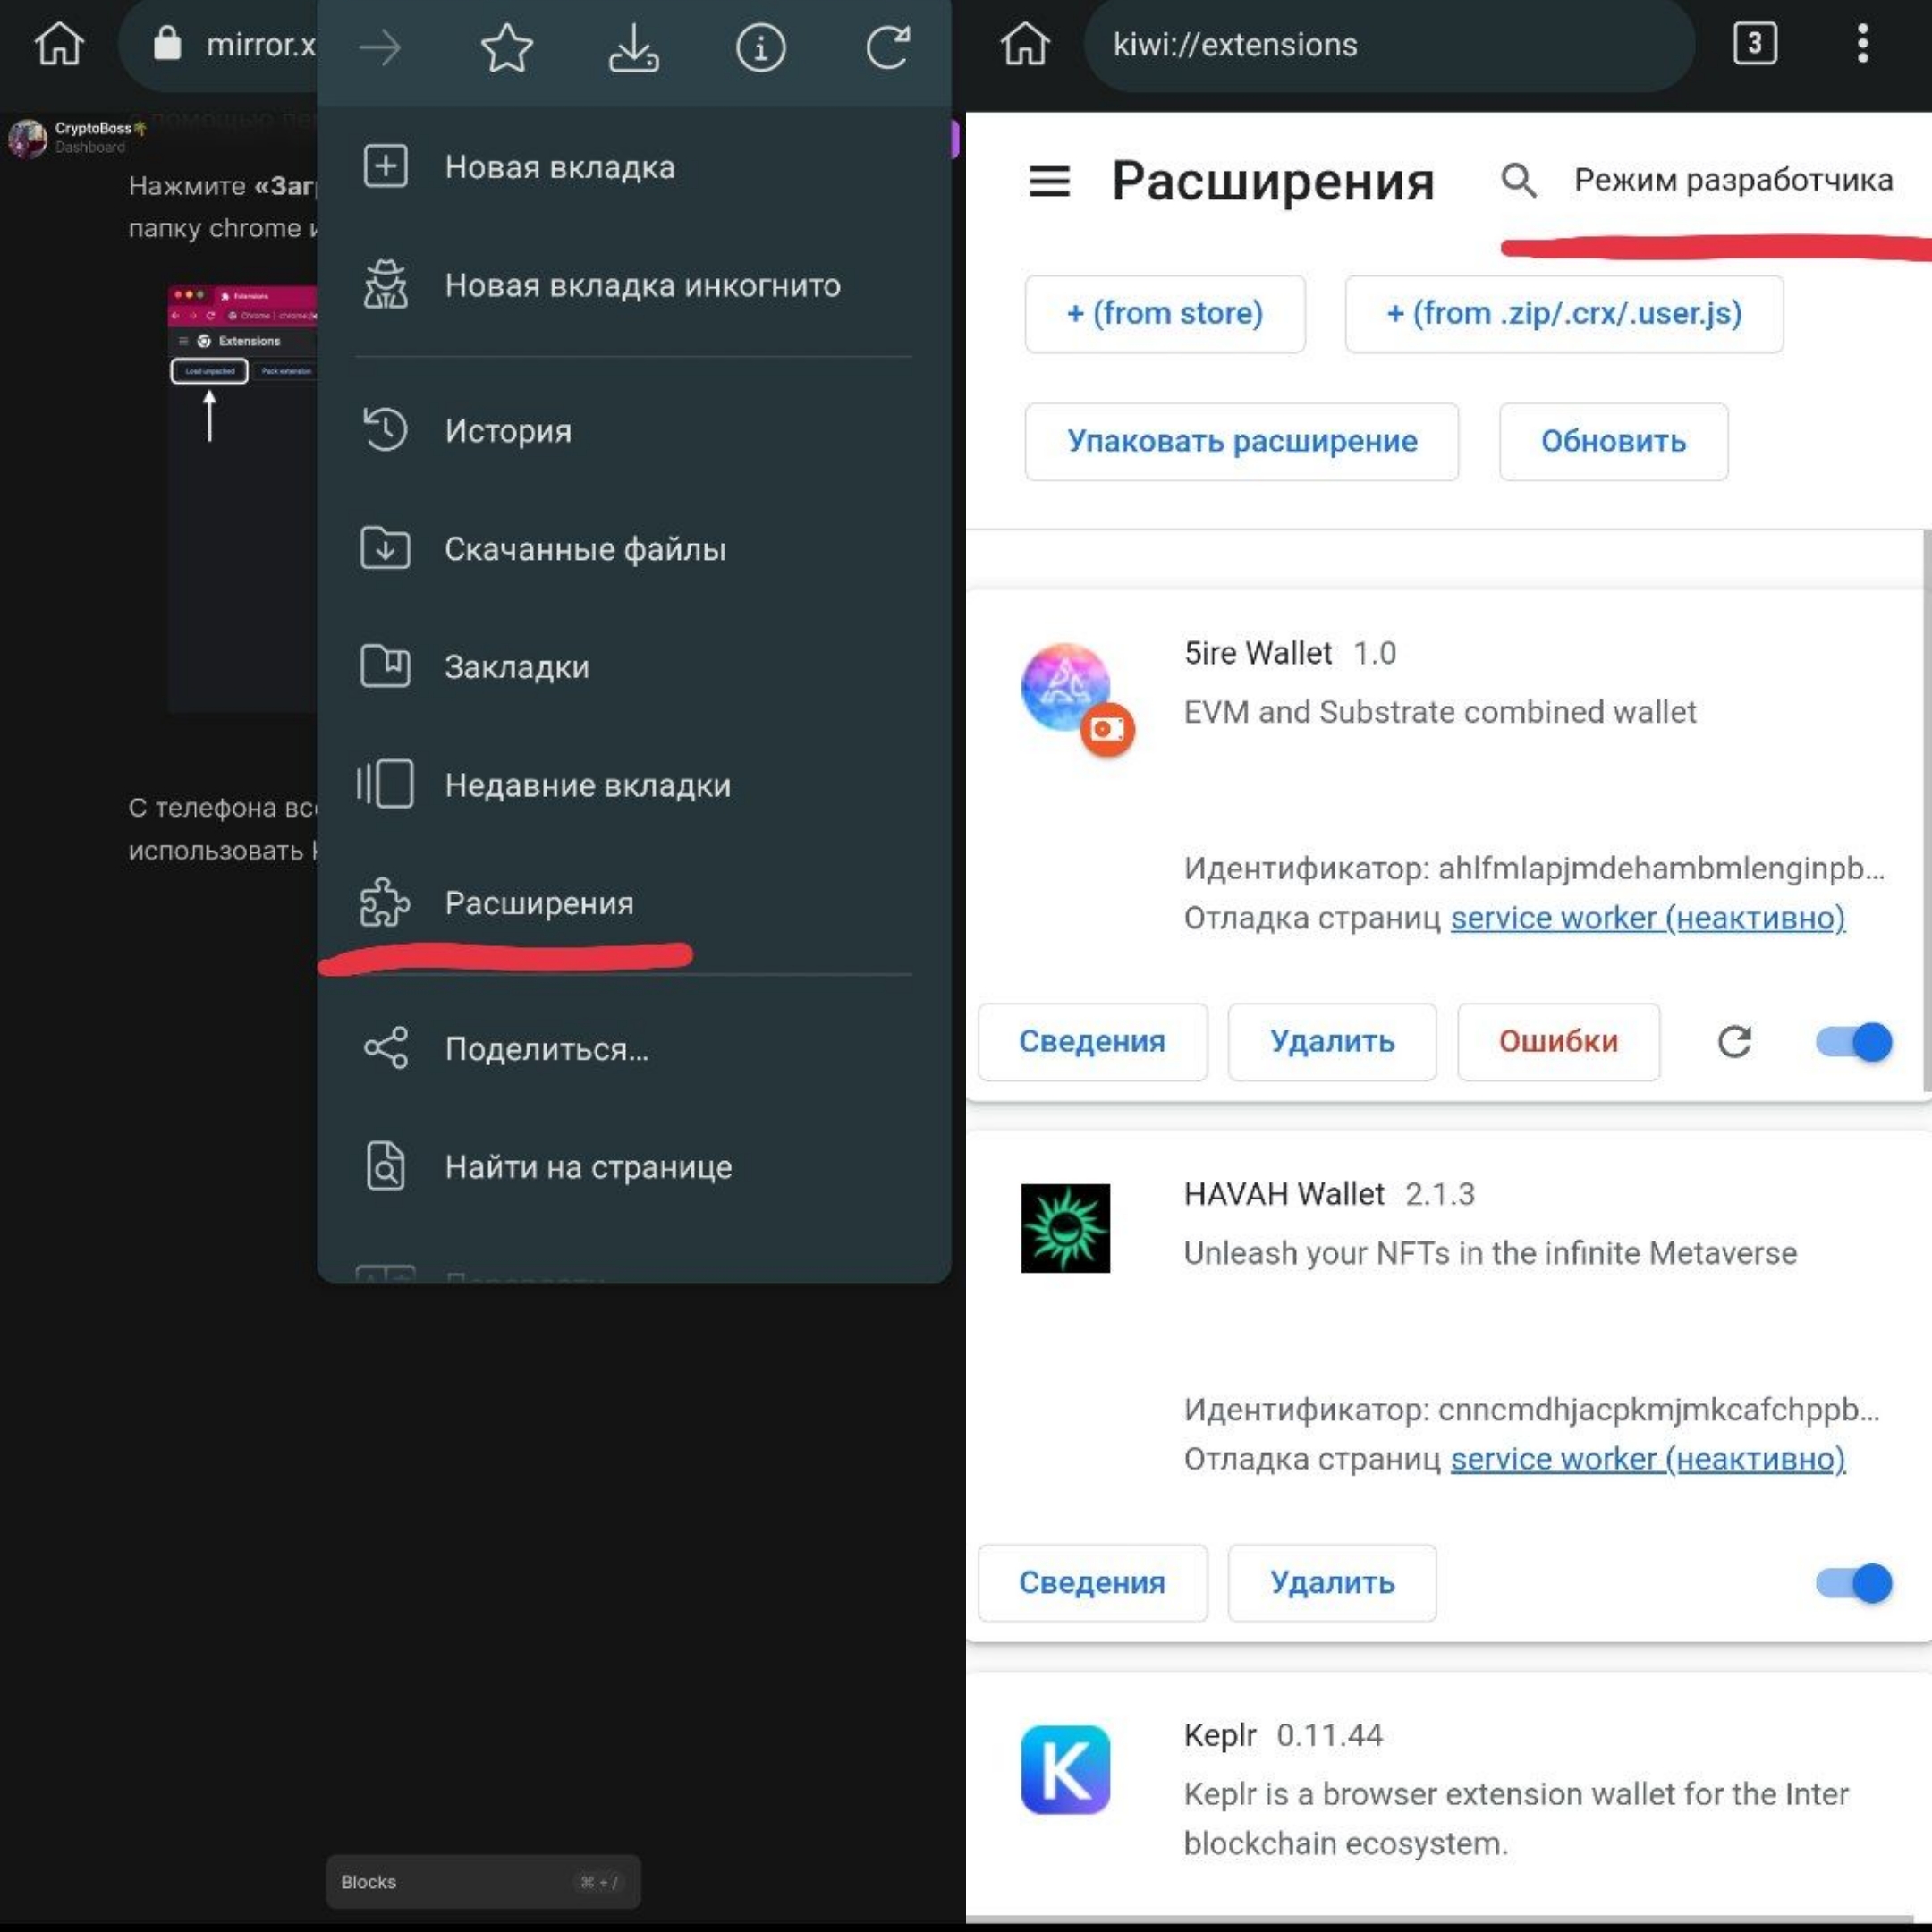
Task: Select Найти на странице
Action: [x=634, y=1167]
